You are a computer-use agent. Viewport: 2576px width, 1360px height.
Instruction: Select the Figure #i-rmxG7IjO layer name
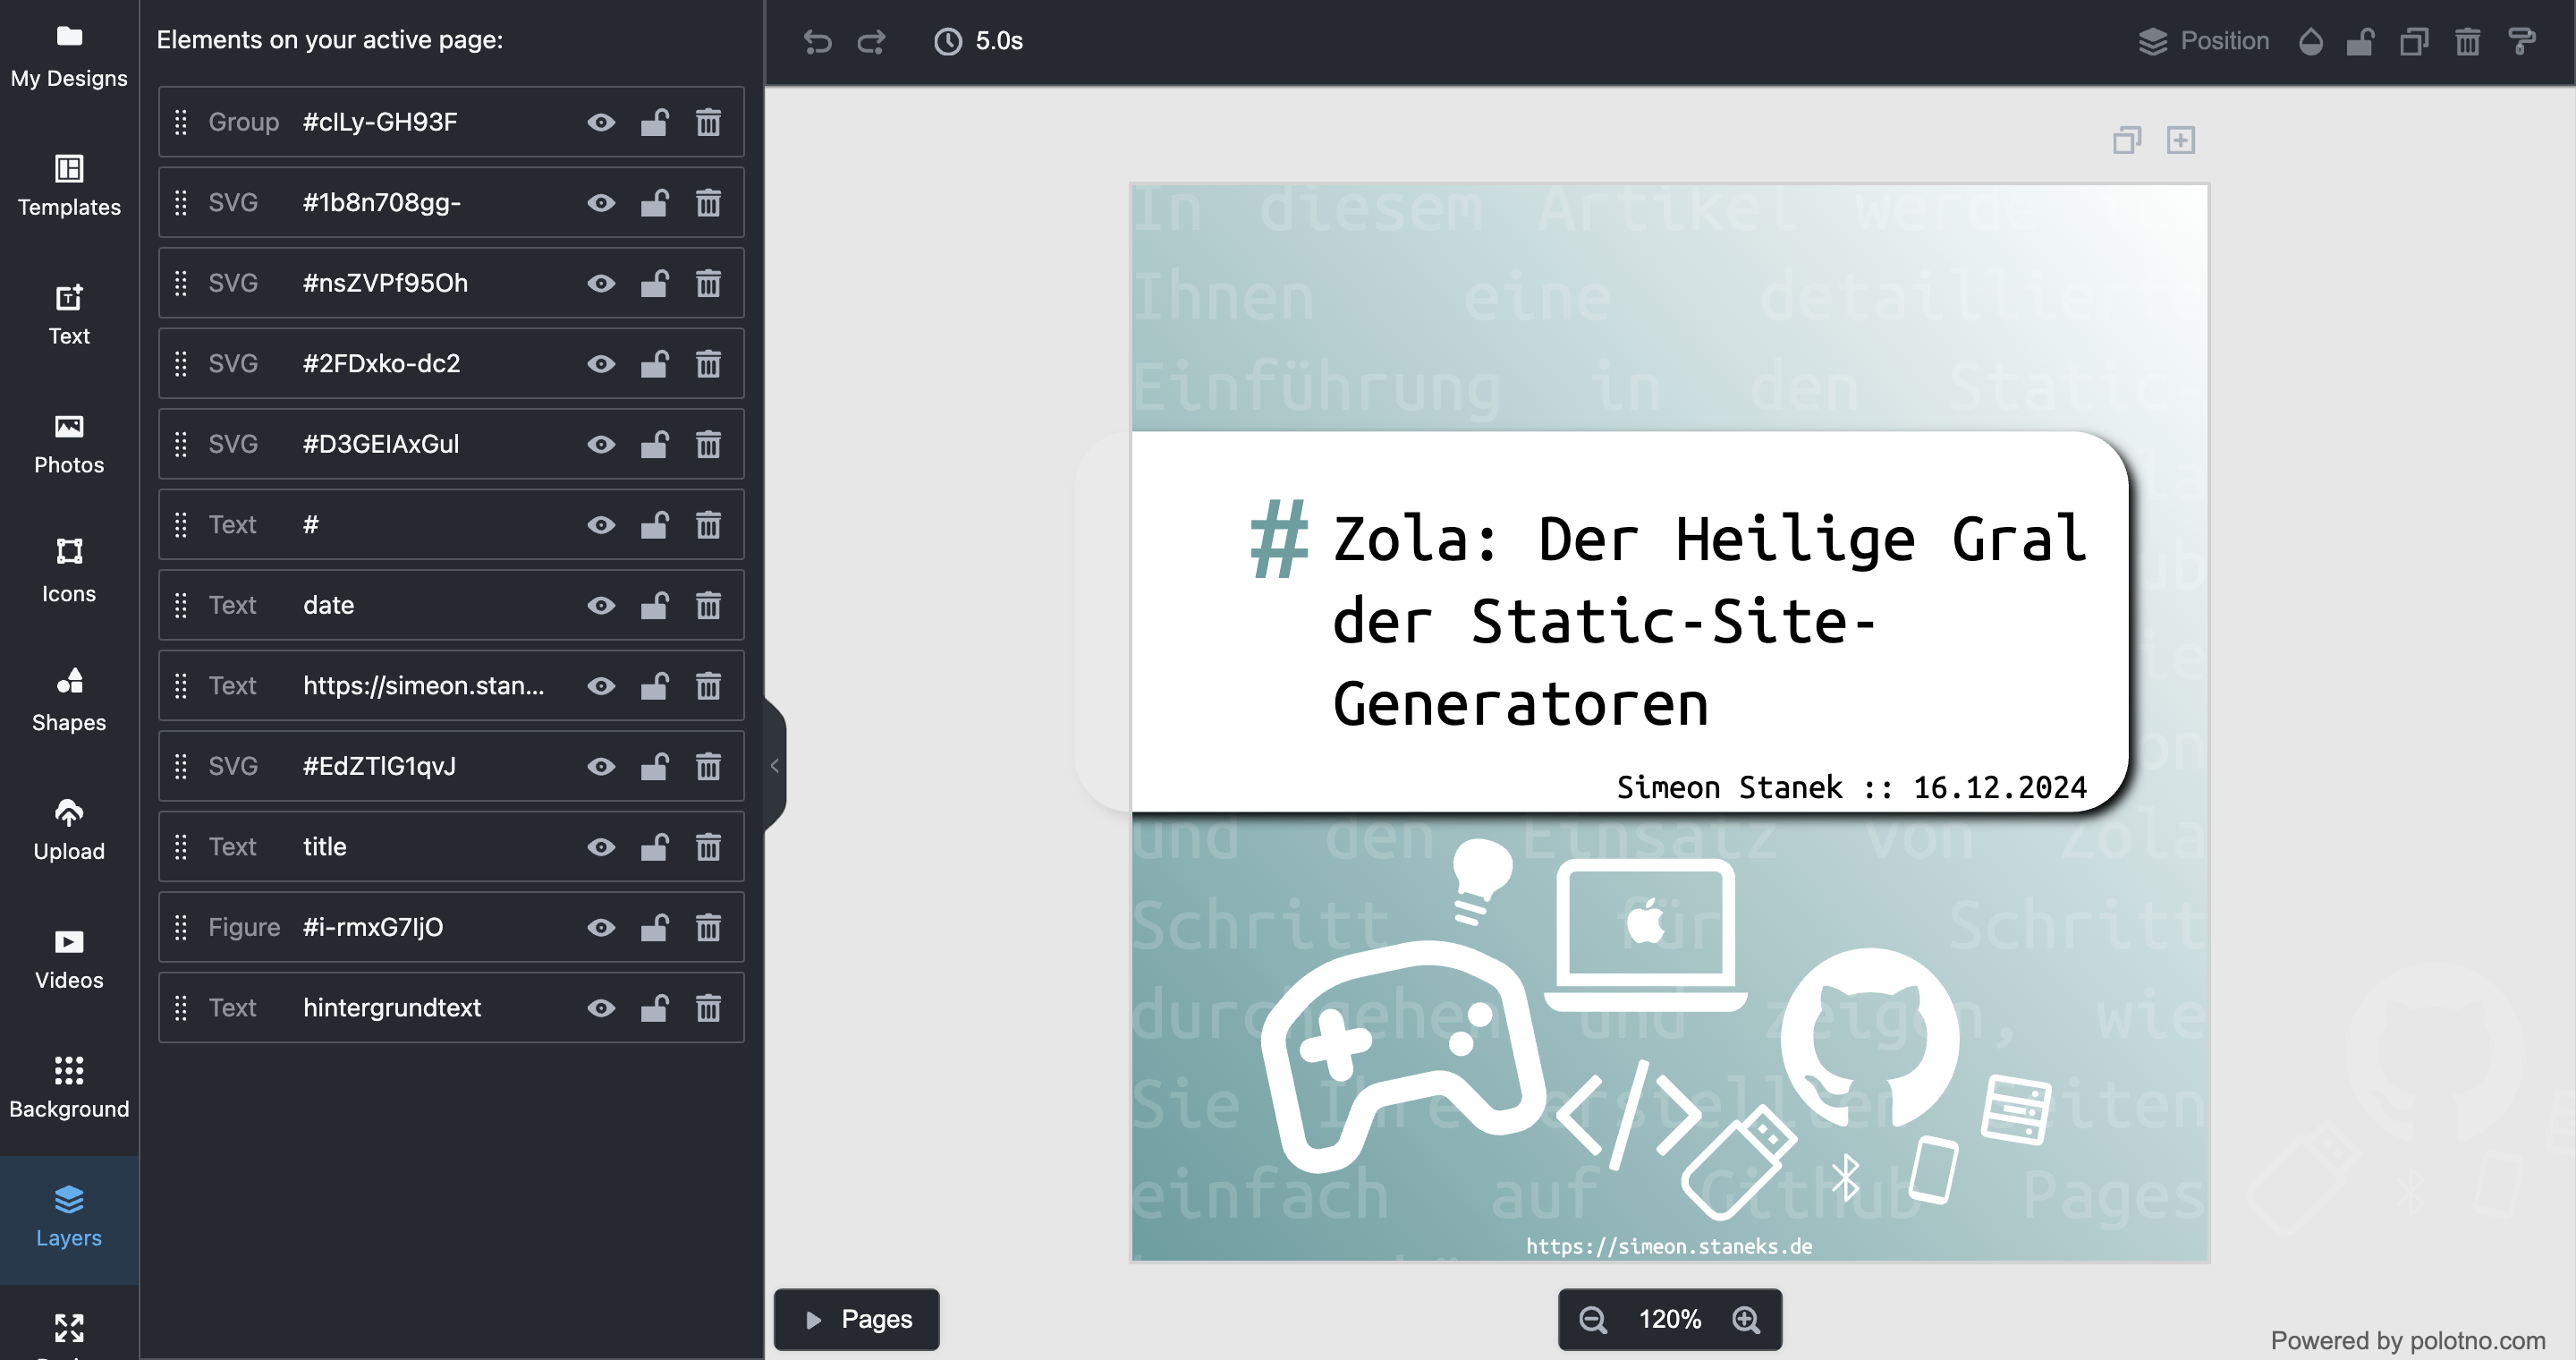coord(373,927)
